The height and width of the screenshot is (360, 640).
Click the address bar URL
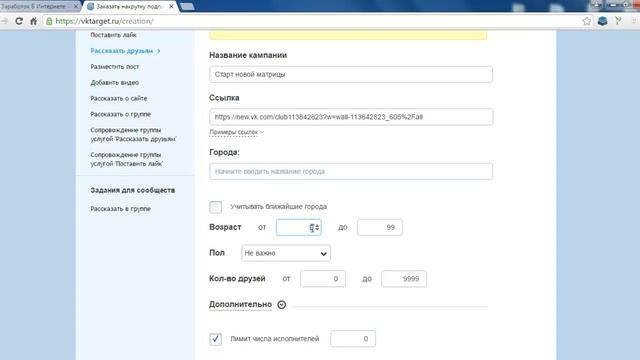coord(104,21)
